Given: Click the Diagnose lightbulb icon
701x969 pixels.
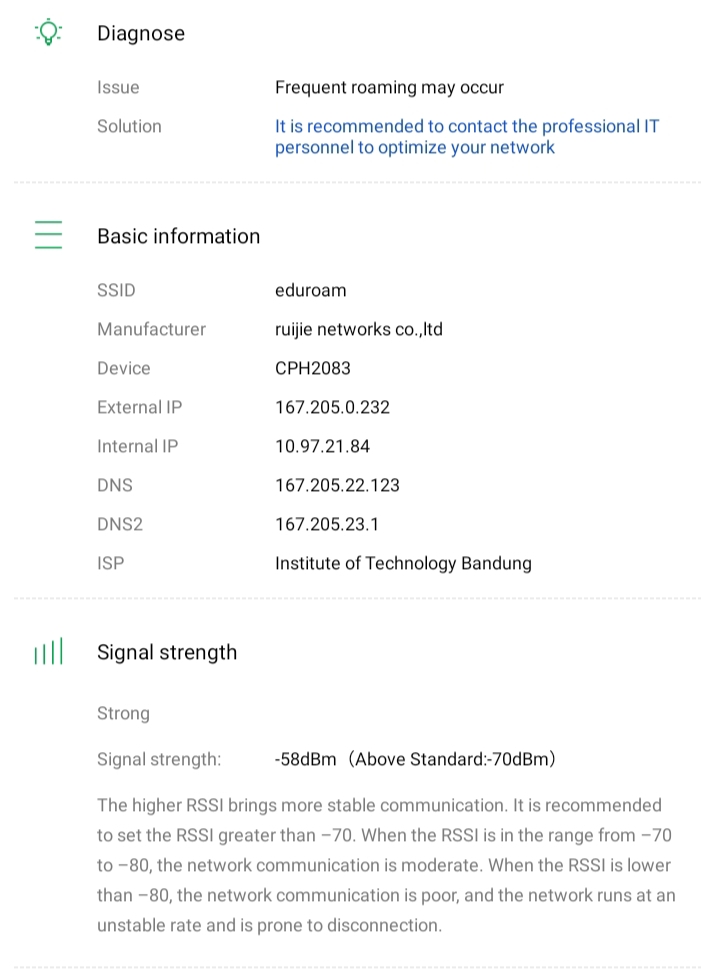Looking at the screenshot, I should pos(47,33).
